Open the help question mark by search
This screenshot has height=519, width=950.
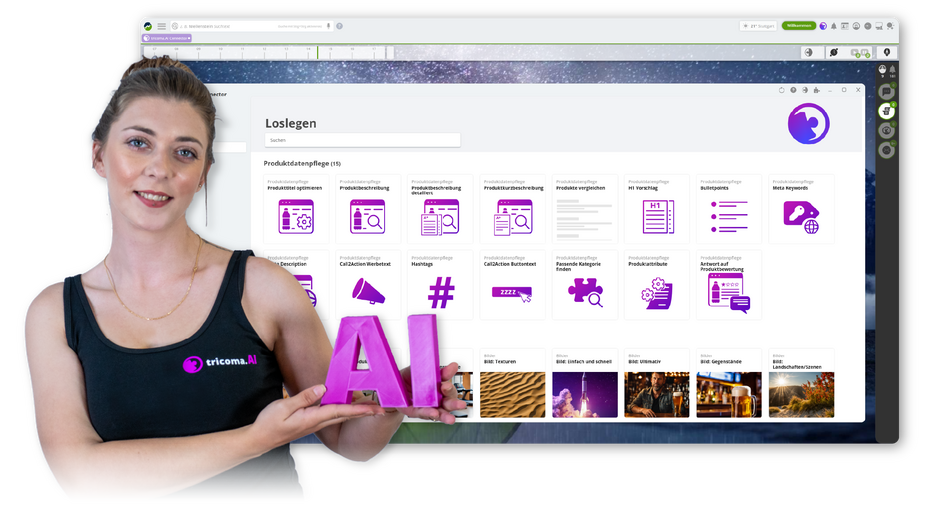(x=339, y=26)
